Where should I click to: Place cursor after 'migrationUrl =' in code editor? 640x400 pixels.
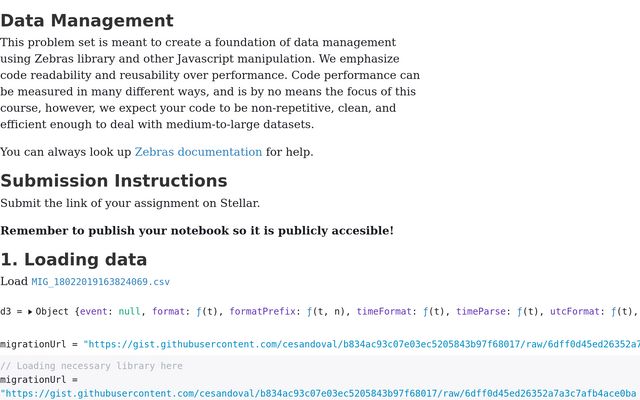click(78, 380)
